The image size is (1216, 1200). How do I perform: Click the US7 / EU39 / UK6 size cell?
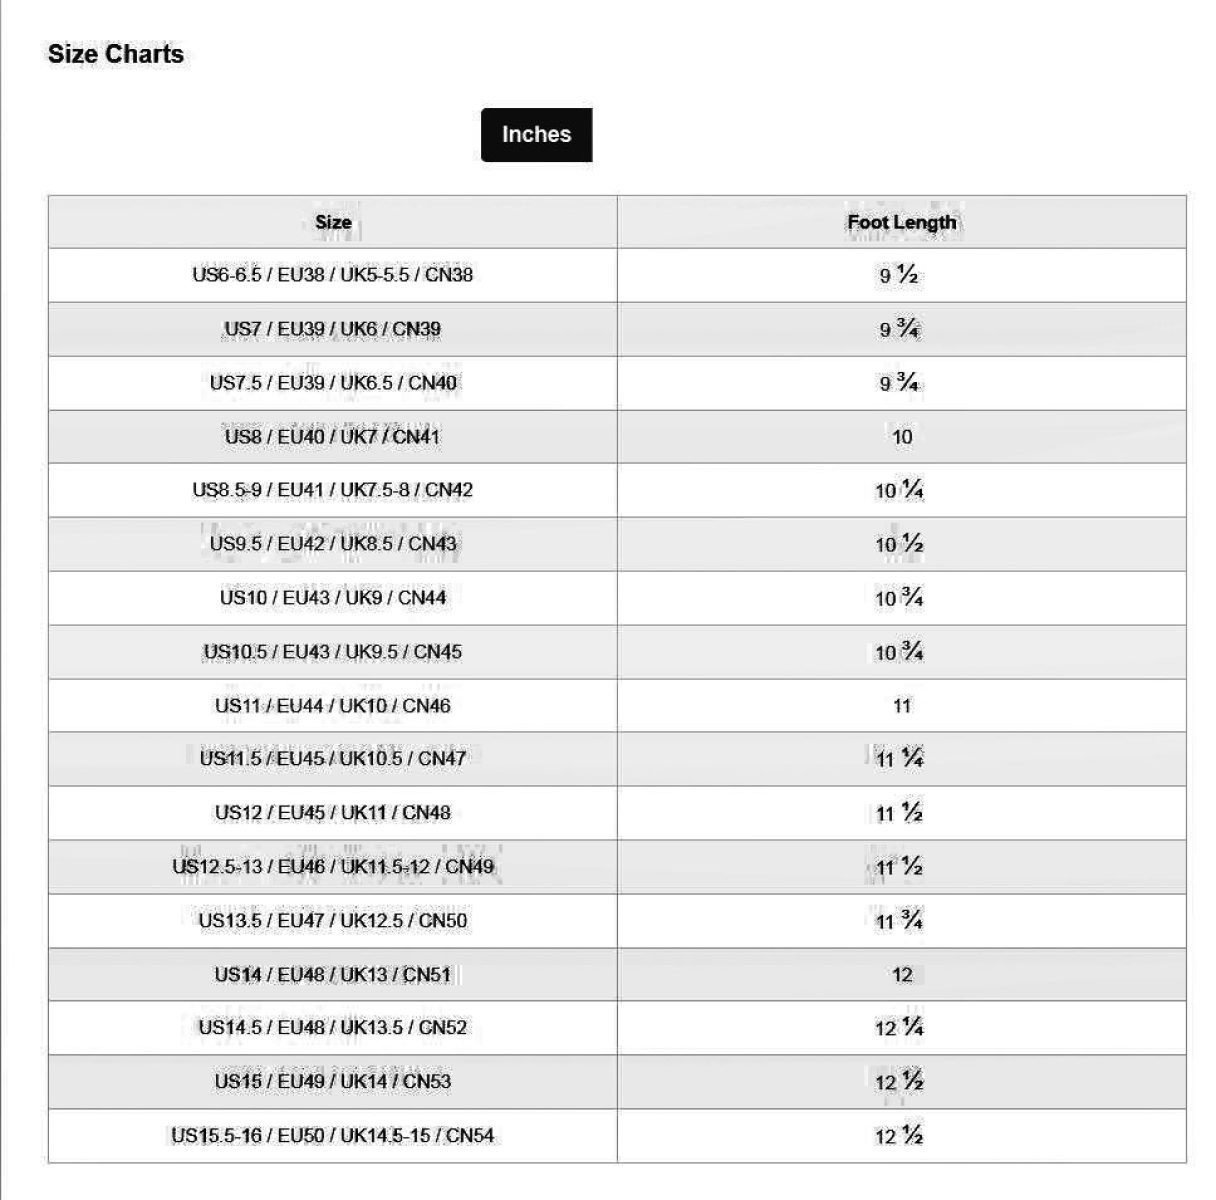click(333, 329)
